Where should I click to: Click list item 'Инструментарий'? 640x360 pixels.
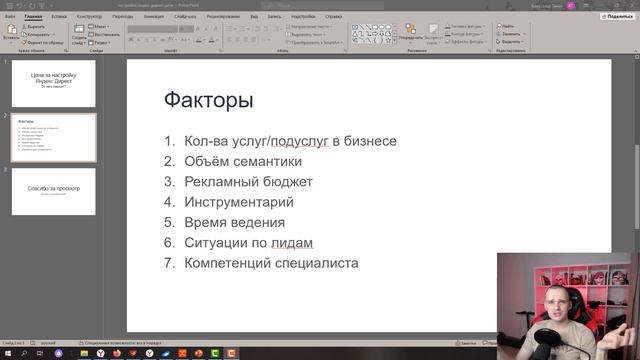click(239, 202)
